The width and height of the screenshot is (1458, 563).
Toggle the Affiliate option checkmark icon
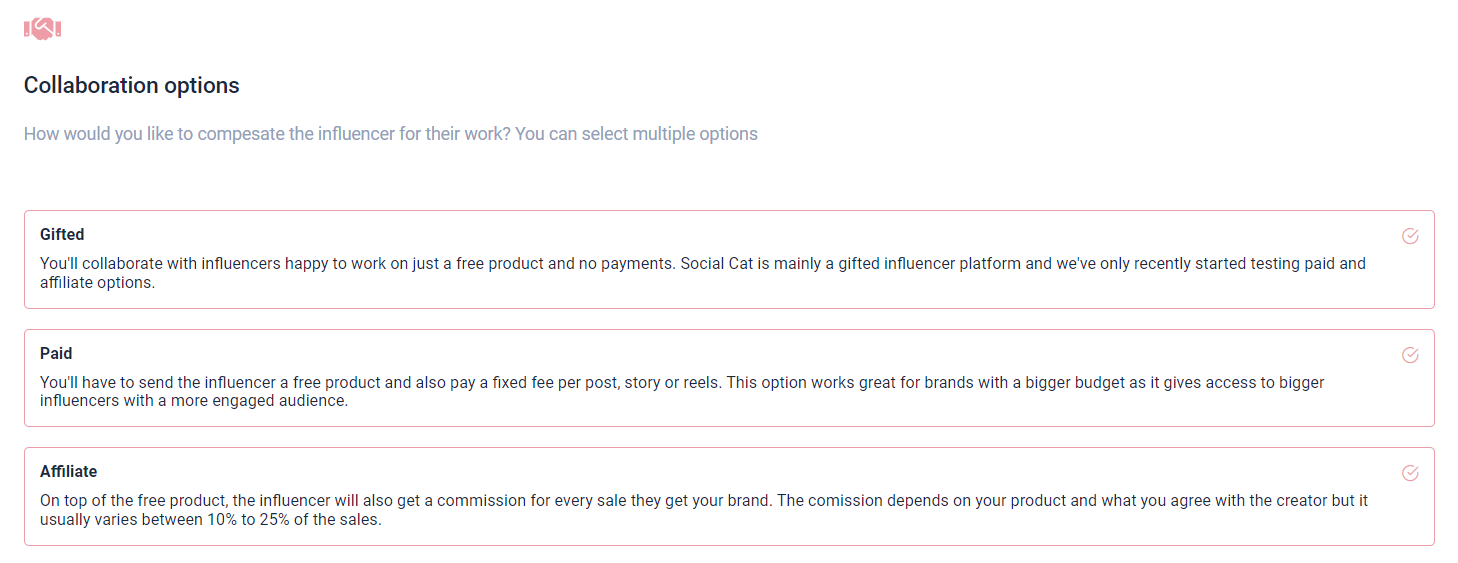(x=1410, y=473)
